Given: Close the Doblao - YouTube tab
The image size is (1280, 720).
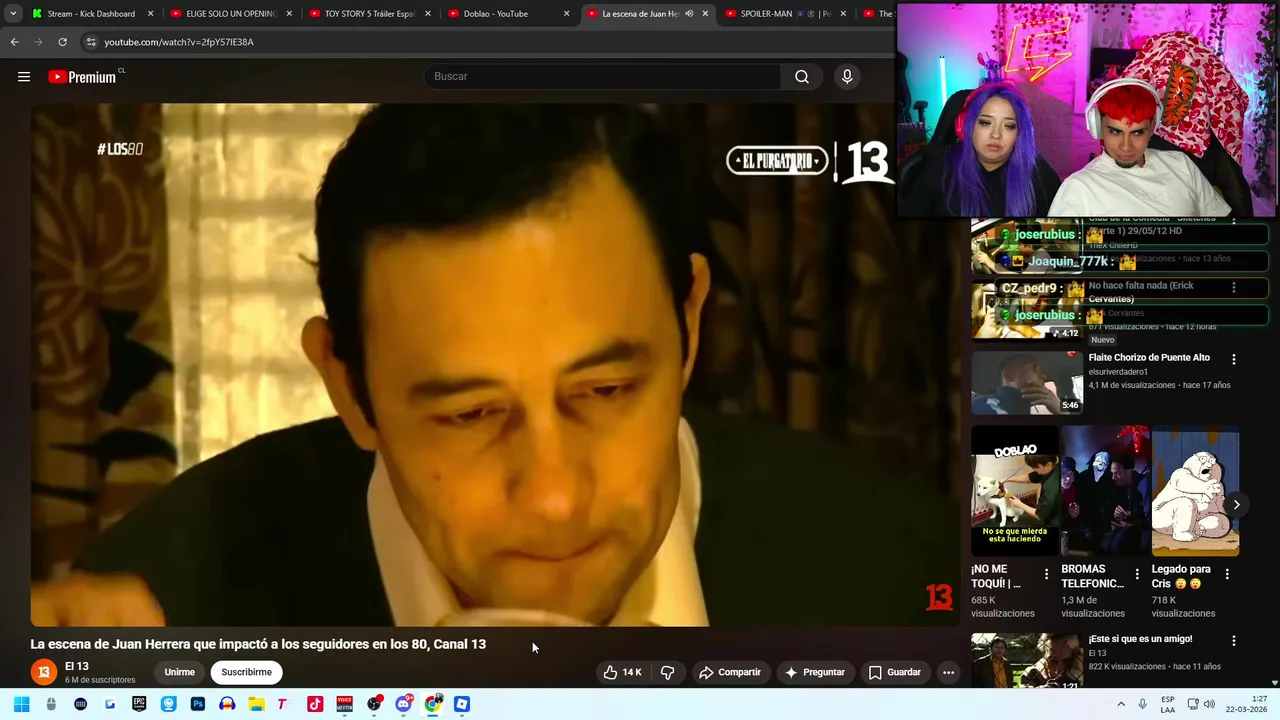Looking at the screenshot, I should click(x=566, y=14).
